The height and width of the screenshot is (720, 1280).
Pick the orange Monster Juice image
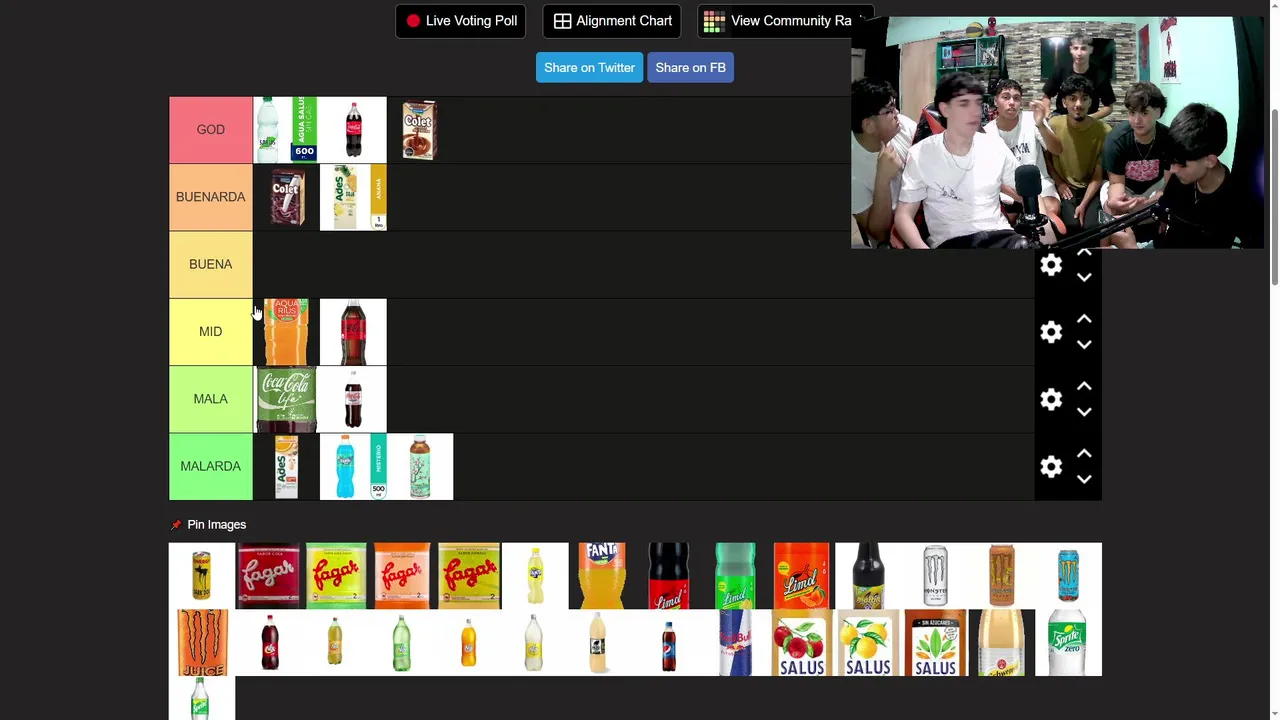[x=202, y=643]
